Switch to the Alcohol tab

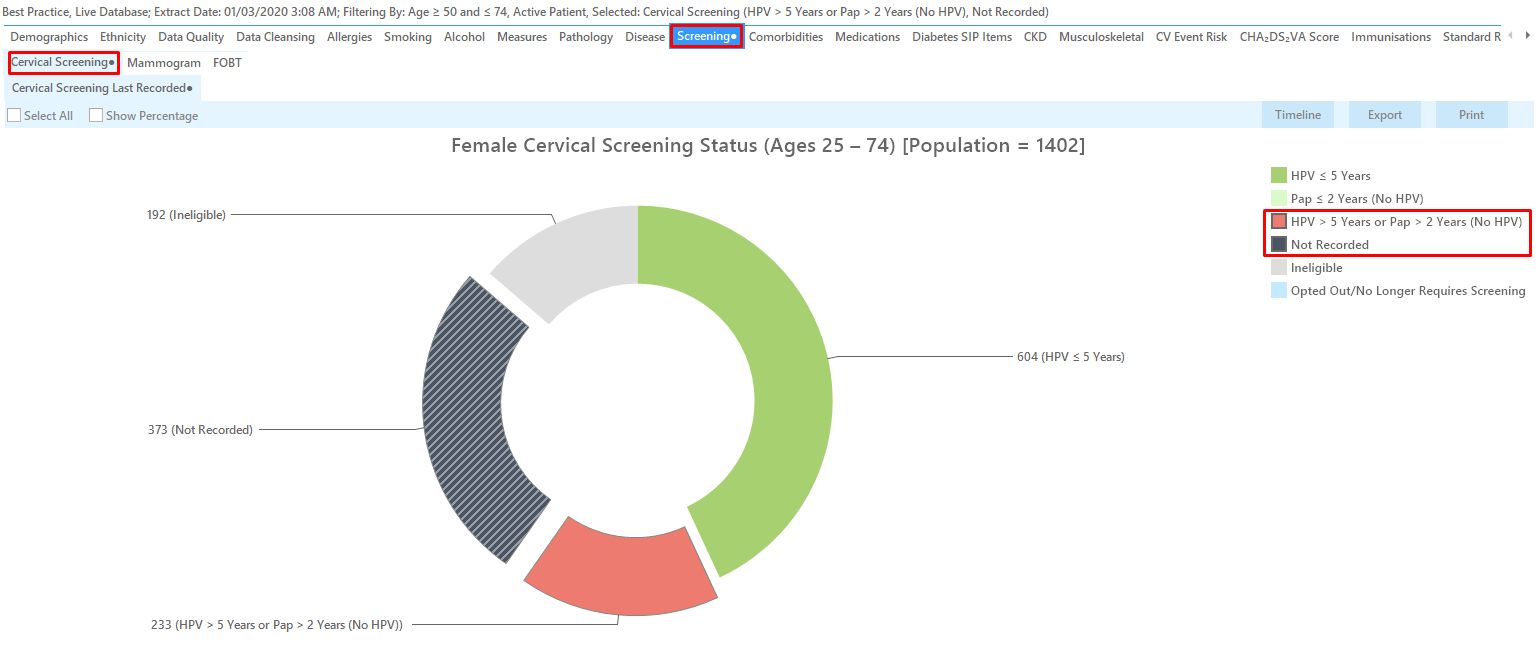pos(464,37)
